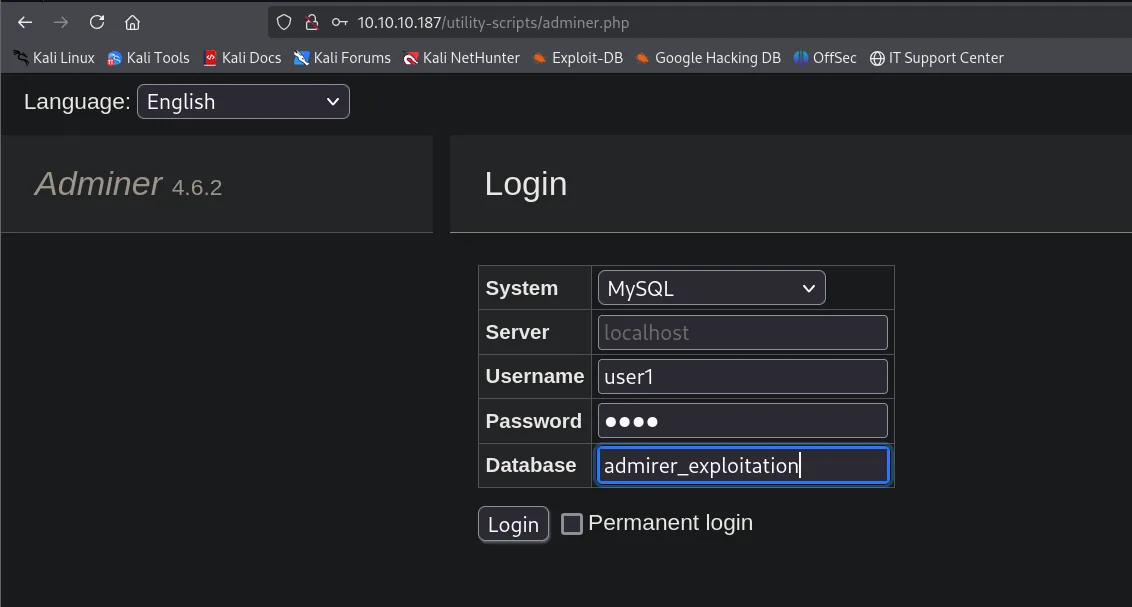Image resolution: width=1132 pixels, height=607 pixels.
Task: Click the Password input field
Action: click(742, 421)
